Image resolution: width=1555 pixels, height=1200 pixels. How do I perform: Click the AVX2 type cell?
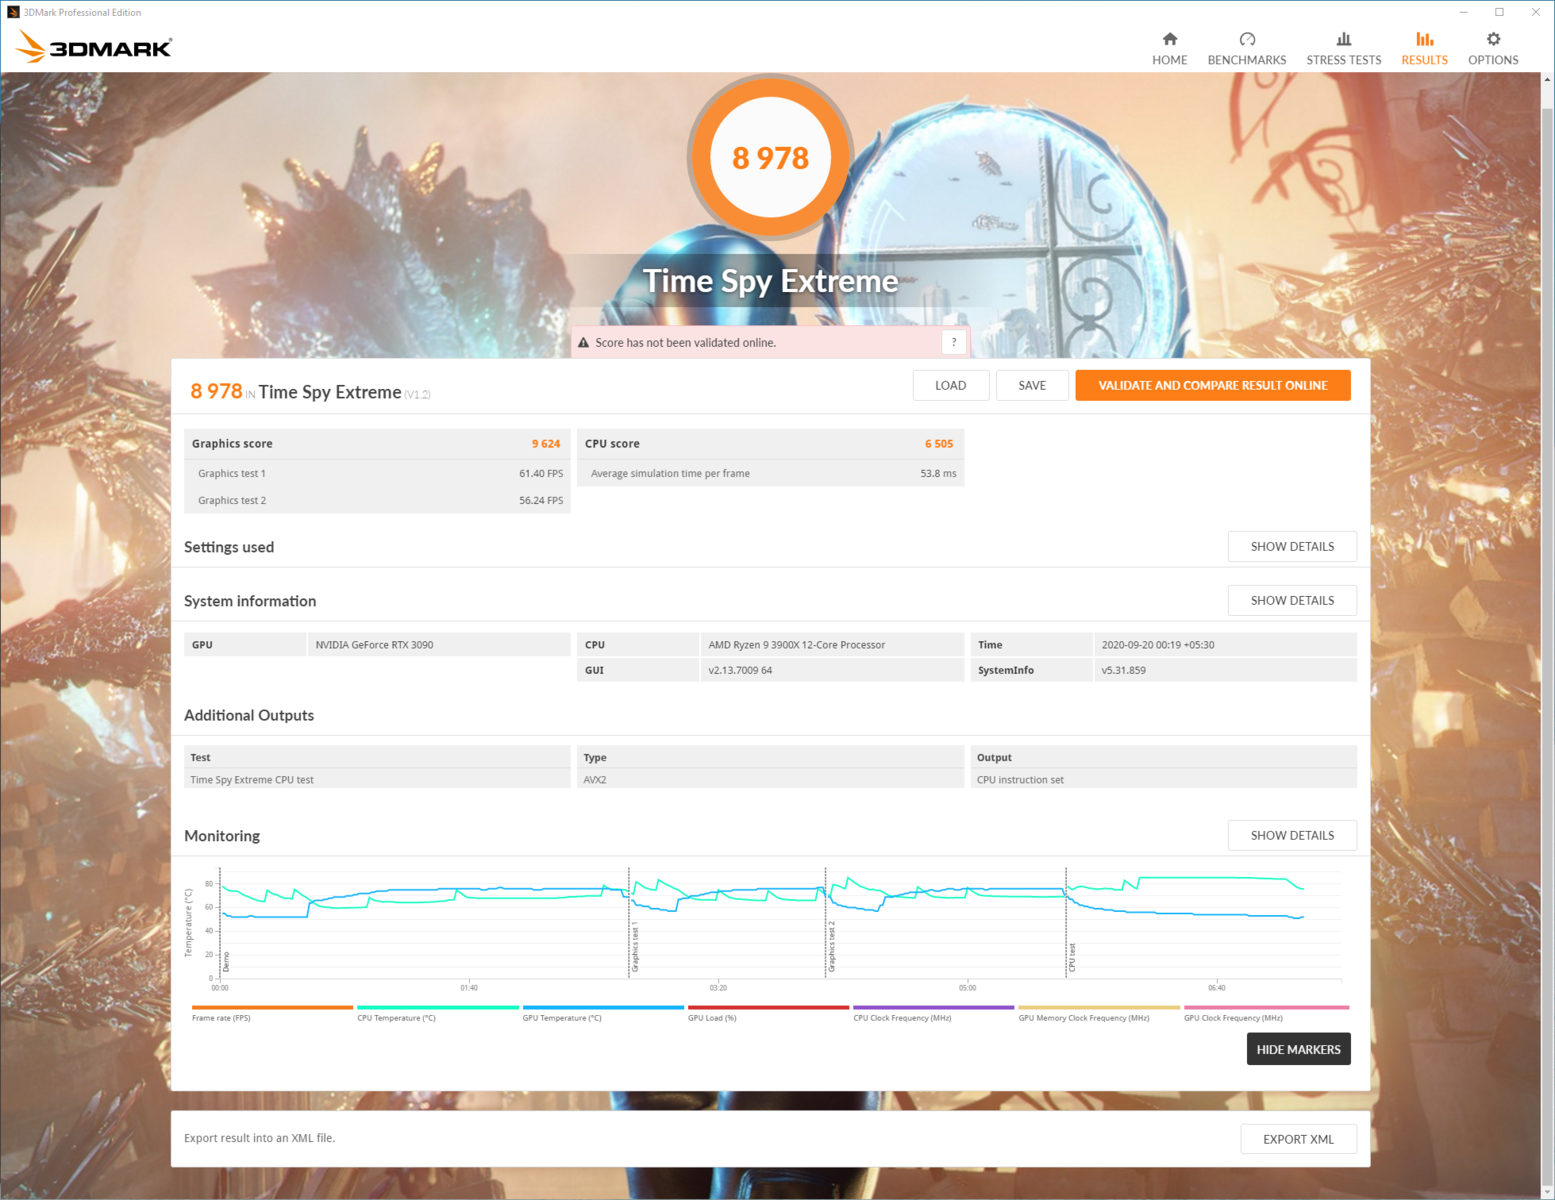770,780
